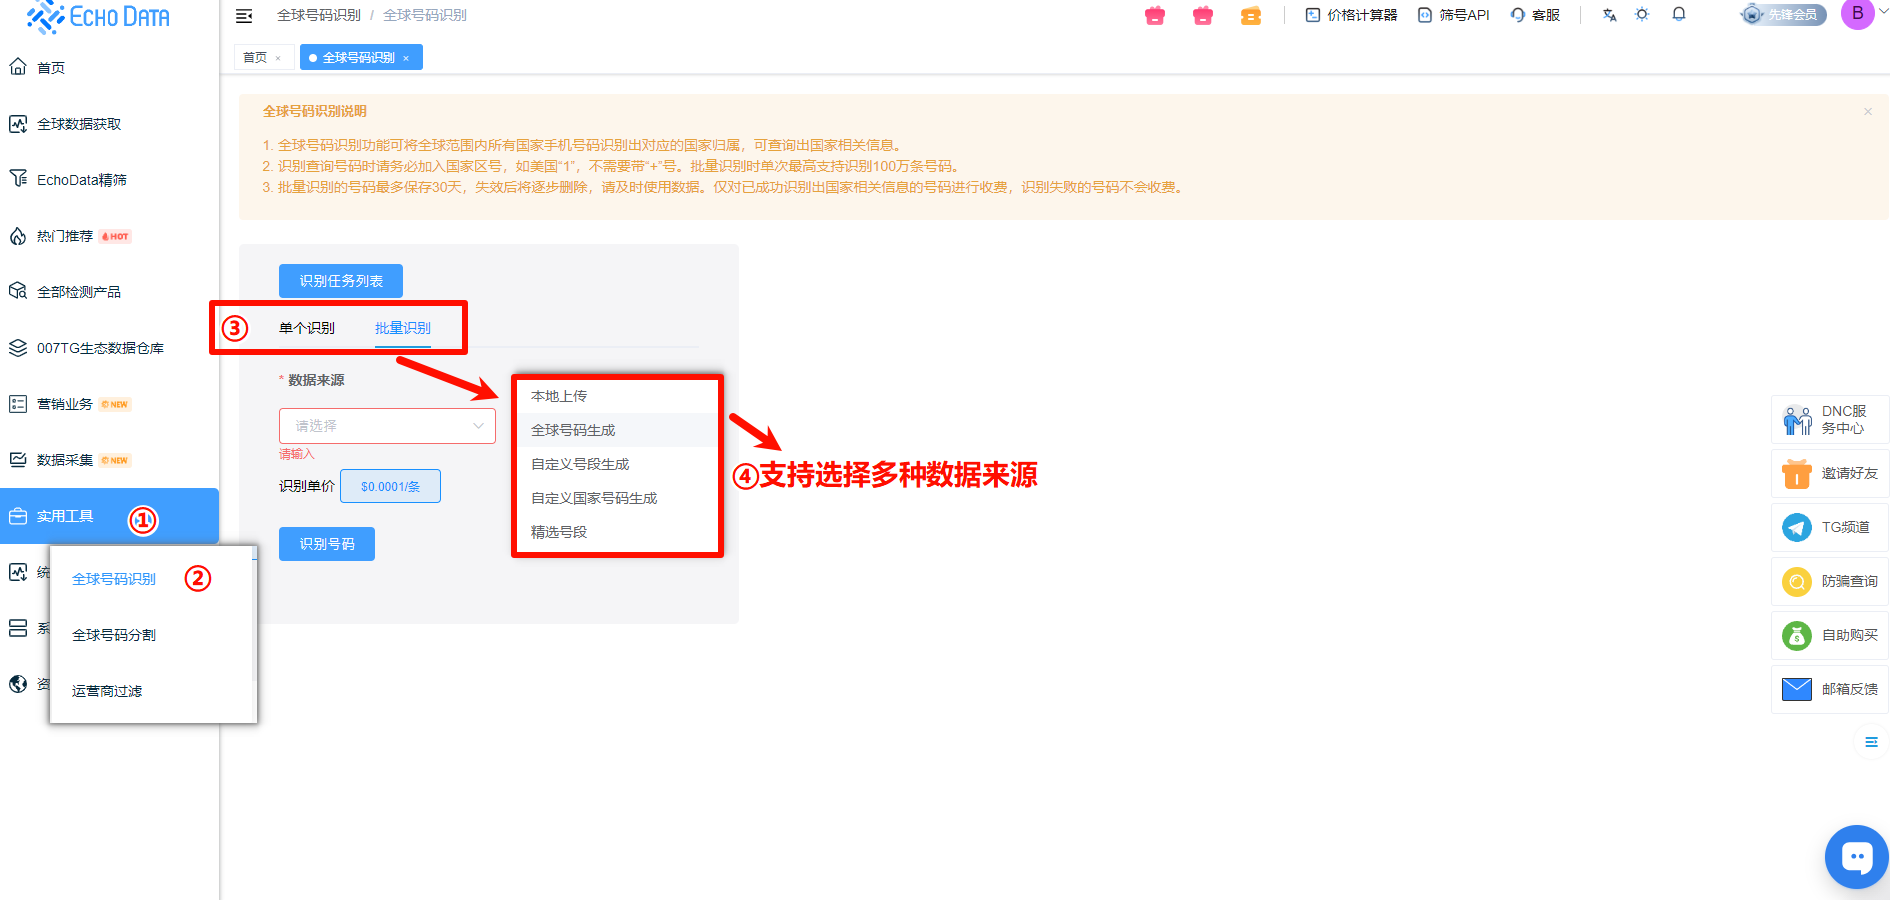Switch to the 单个识别 tab
The height and width of the screenshot is (900, 1890).
(x=307, y=328)
